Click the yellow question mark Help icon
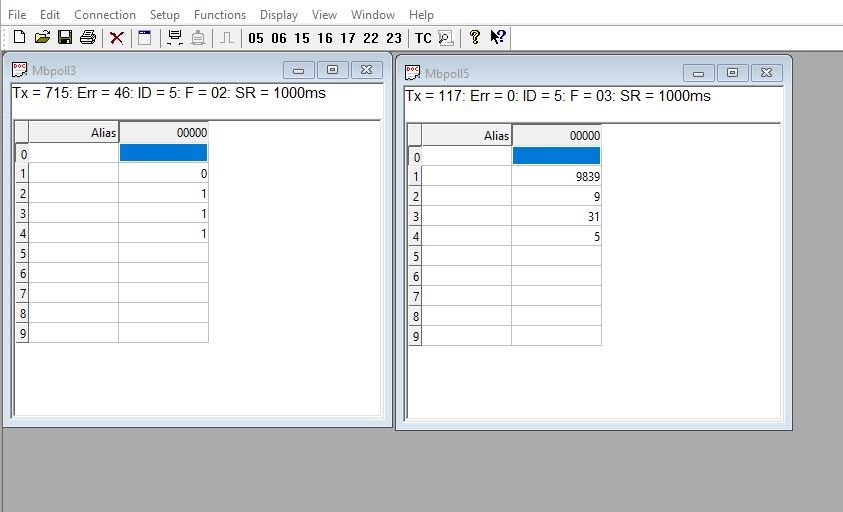 click(475, 38)
